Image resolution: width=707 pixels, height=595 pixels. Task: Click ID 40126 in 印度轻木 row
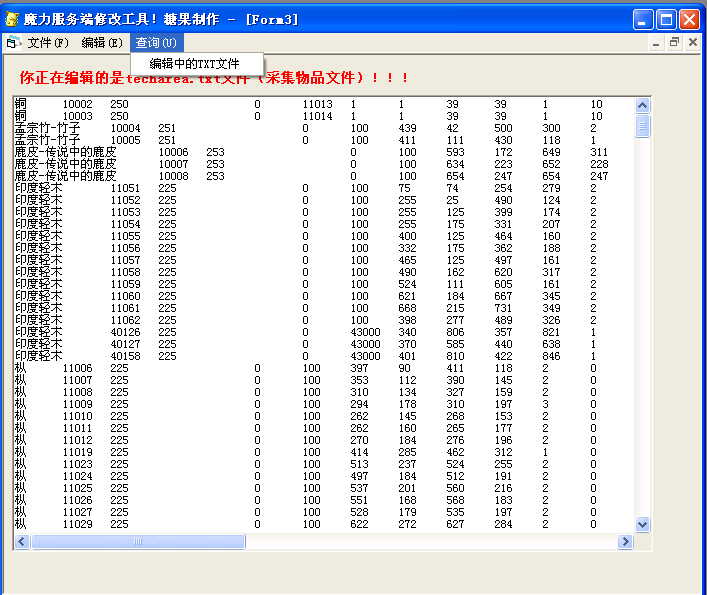[x=125, y=332]
